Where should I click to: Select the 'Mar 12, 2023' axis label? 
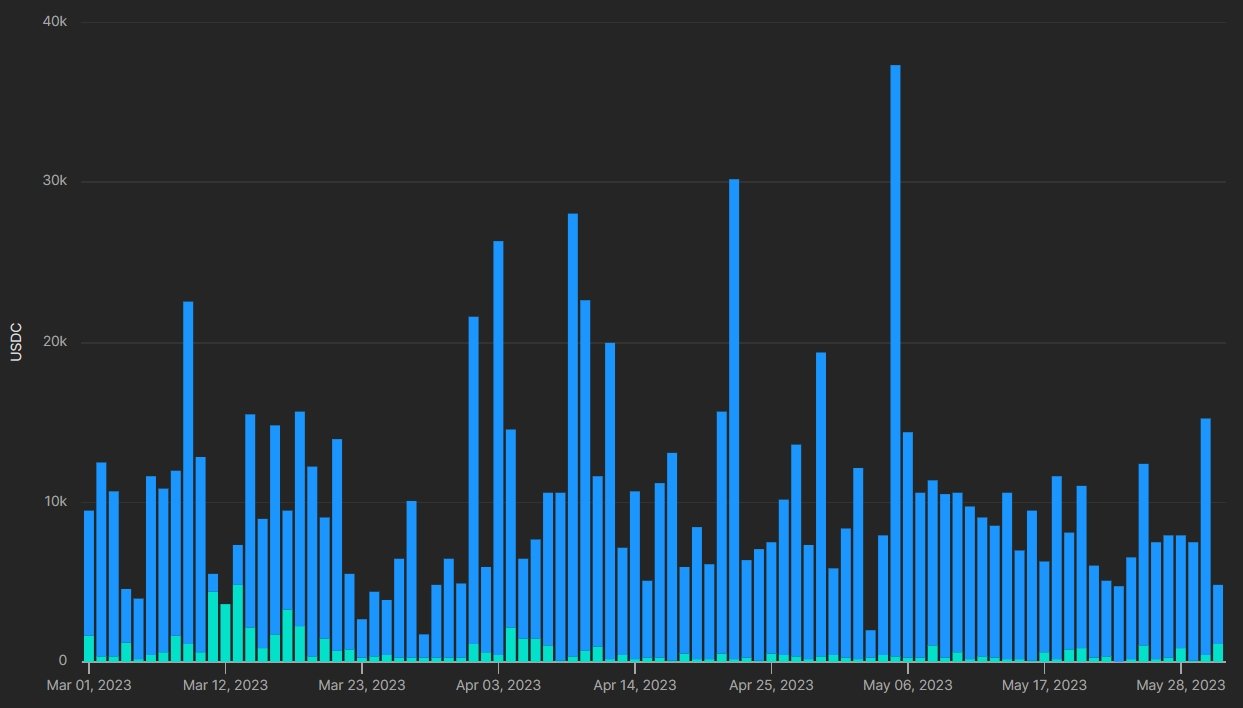point(226,685)
